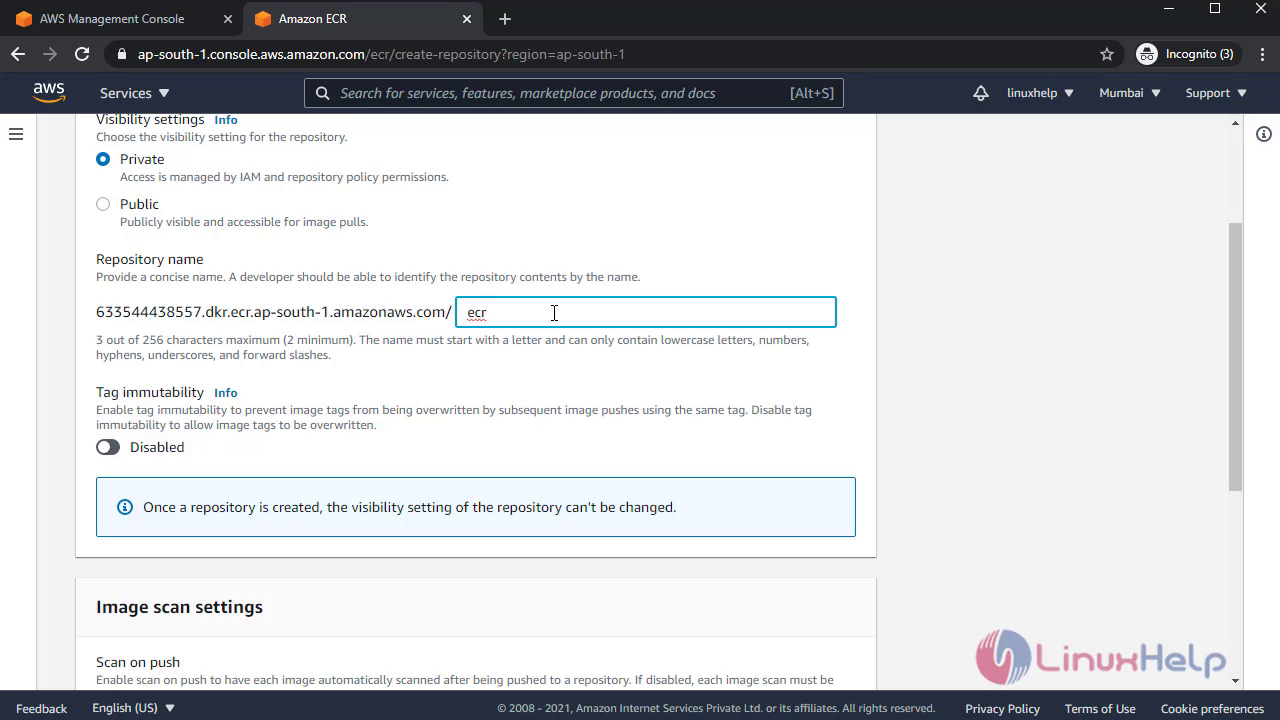Click the padlock site info icon
The height and width of the screenshot is (720, 1280).
point(122,54)
